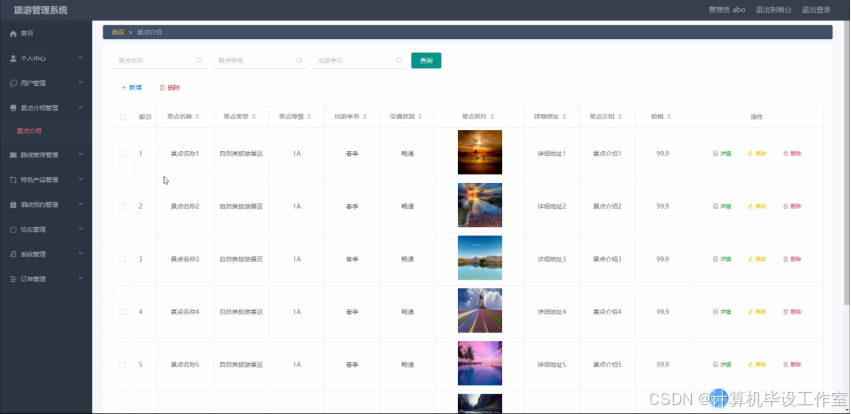Image resolution: width=851 pixels, height=414 pixels.
Task: Click 管理员 abo in the top bar
Action: [x=727, y=10]
